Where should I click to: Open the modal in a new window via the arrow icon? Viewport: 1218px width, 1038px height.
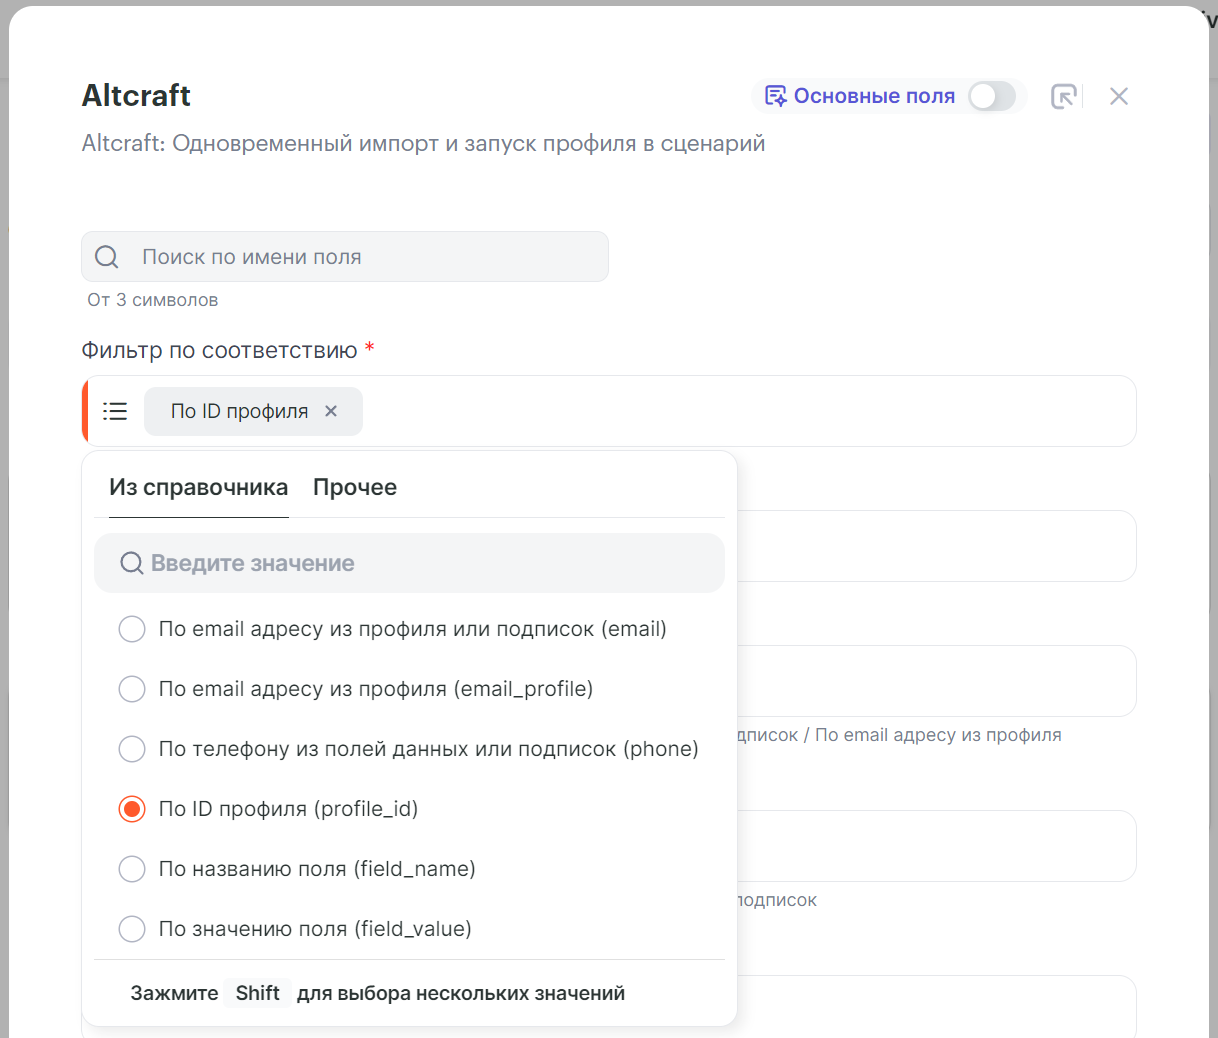(1064, 96)
